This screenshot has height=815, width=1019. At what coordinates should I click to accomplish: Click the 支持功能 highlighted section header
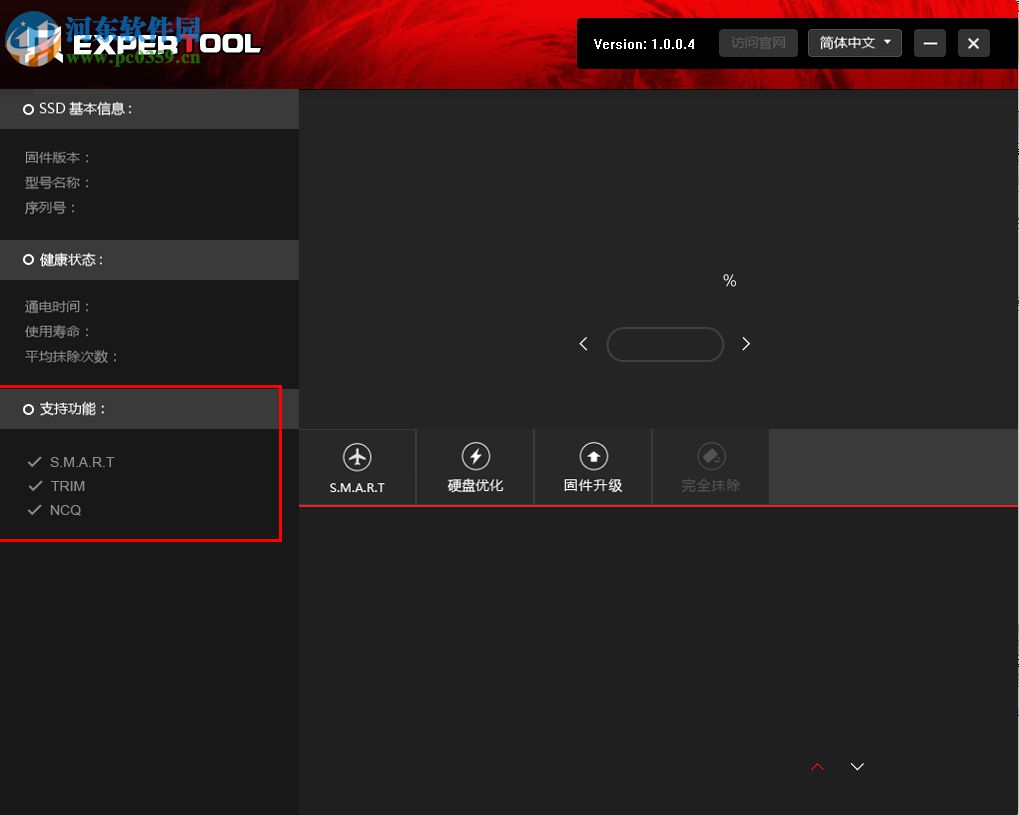[64, 408]
